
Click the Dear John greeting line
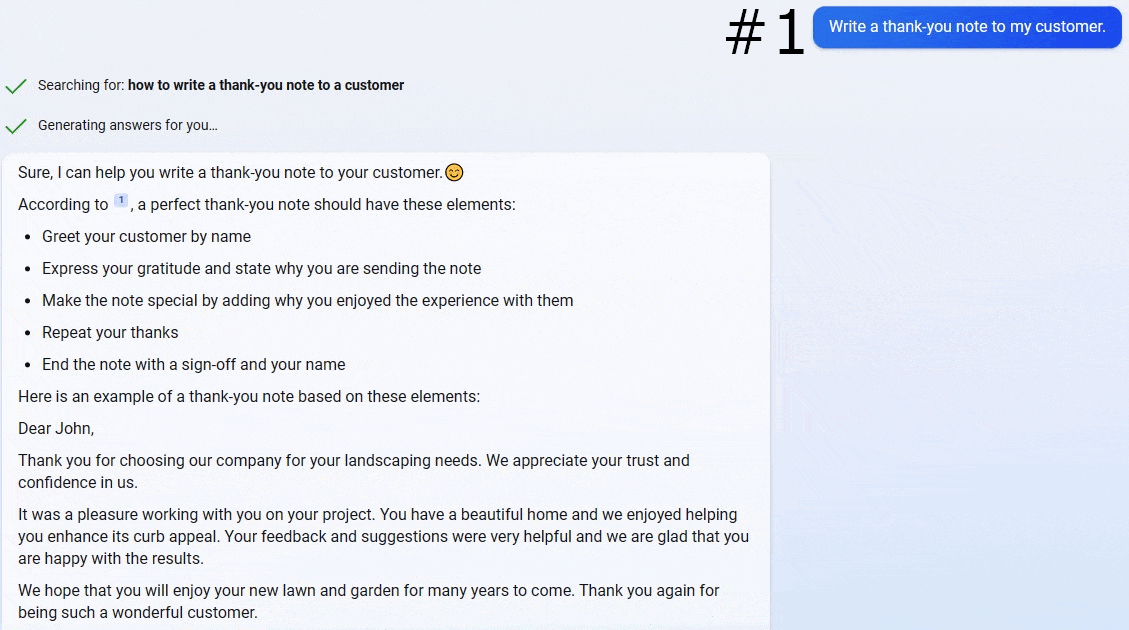[x=56, y=428]
